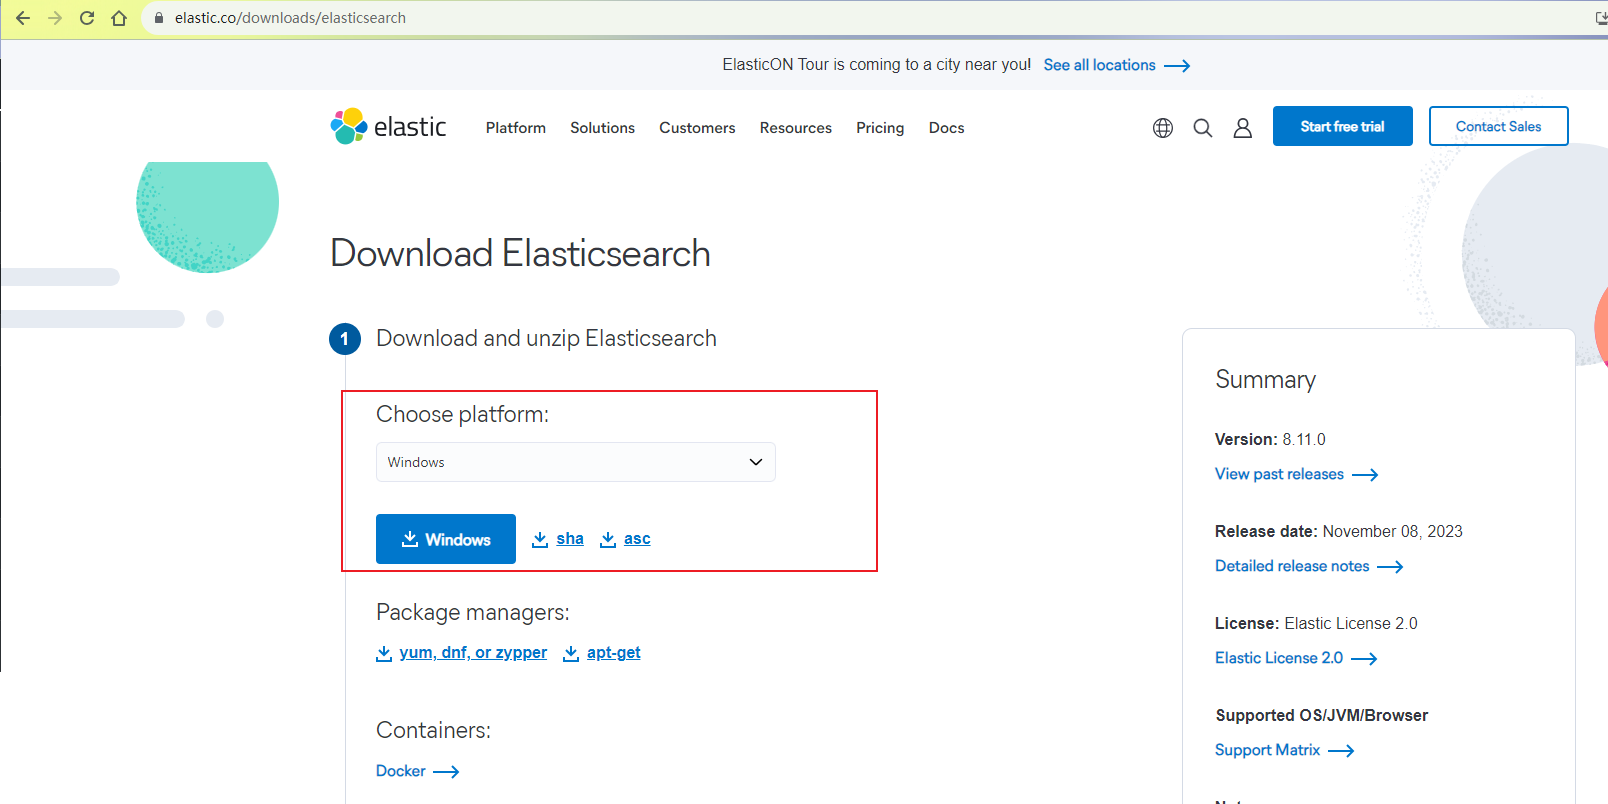Click the Containers heading

[x=433, y=730]
